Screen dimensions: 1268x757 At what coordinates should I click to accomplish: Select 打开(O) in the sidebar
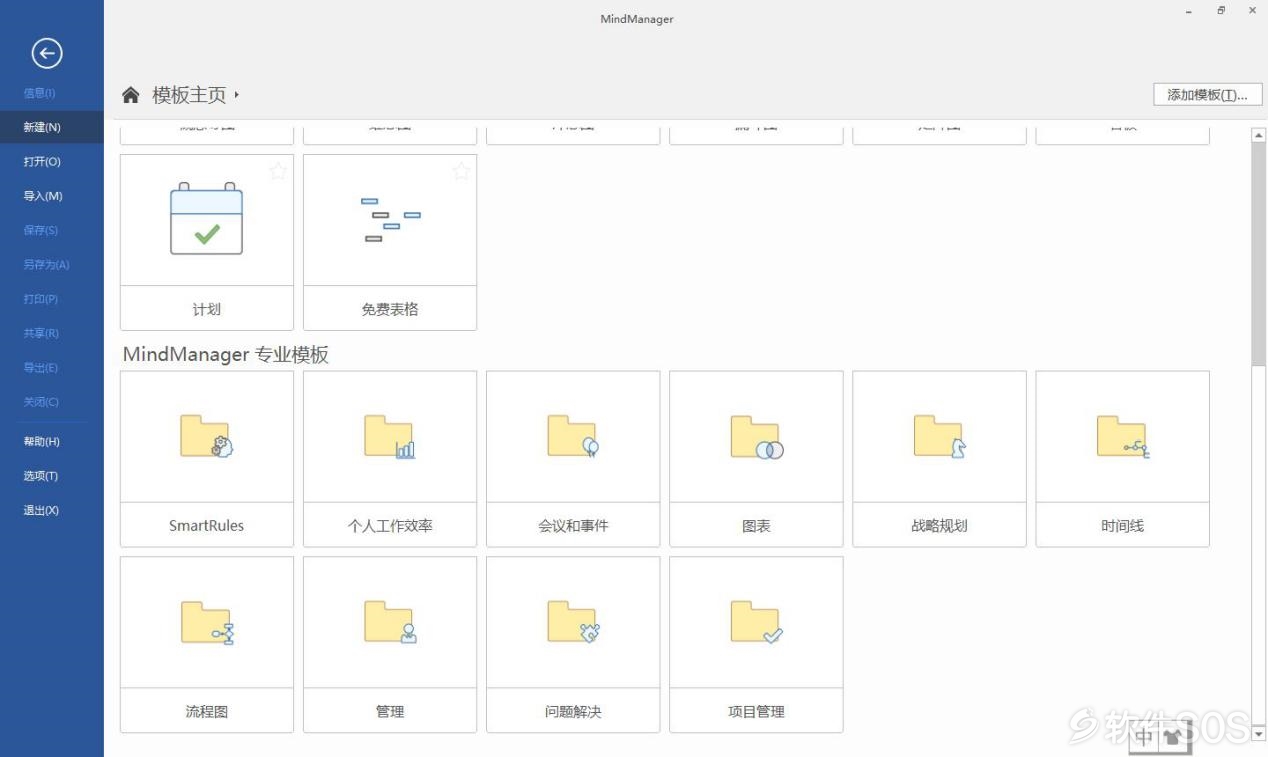pos(52,161)
